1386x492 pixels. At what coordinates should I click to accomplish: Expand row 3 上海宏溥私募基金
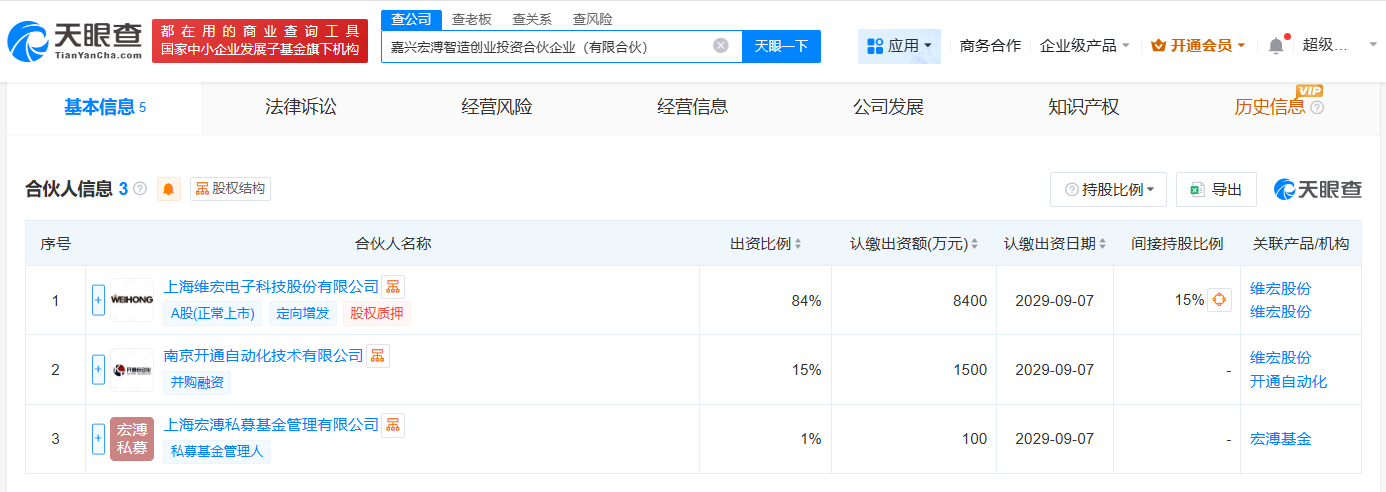point(98,438)
